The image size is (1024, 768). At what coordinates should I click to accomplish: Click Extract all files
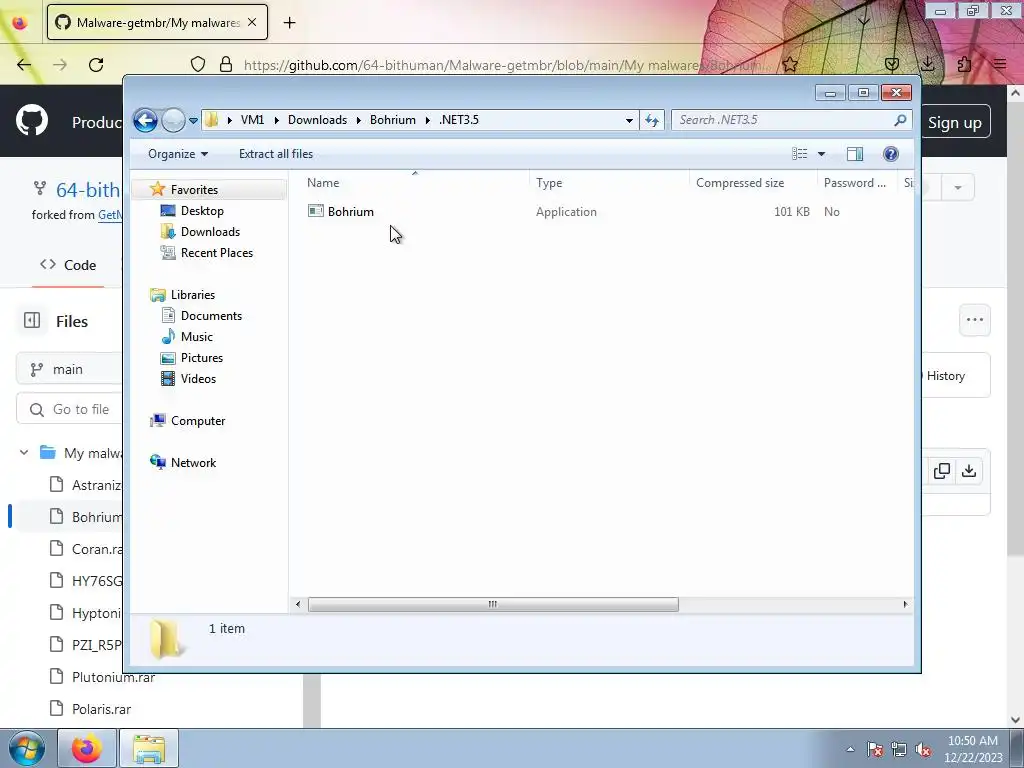point(276,154)
